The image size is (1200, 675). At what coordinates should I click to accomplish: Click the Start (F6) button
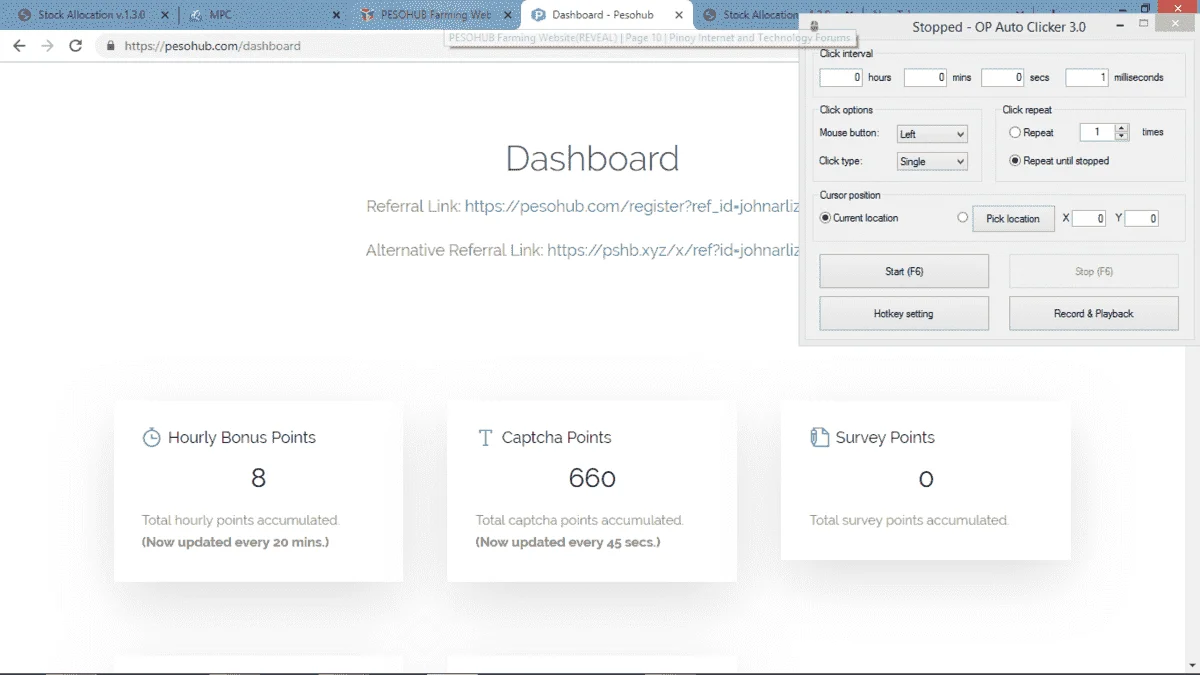click(x=904, y=271)
